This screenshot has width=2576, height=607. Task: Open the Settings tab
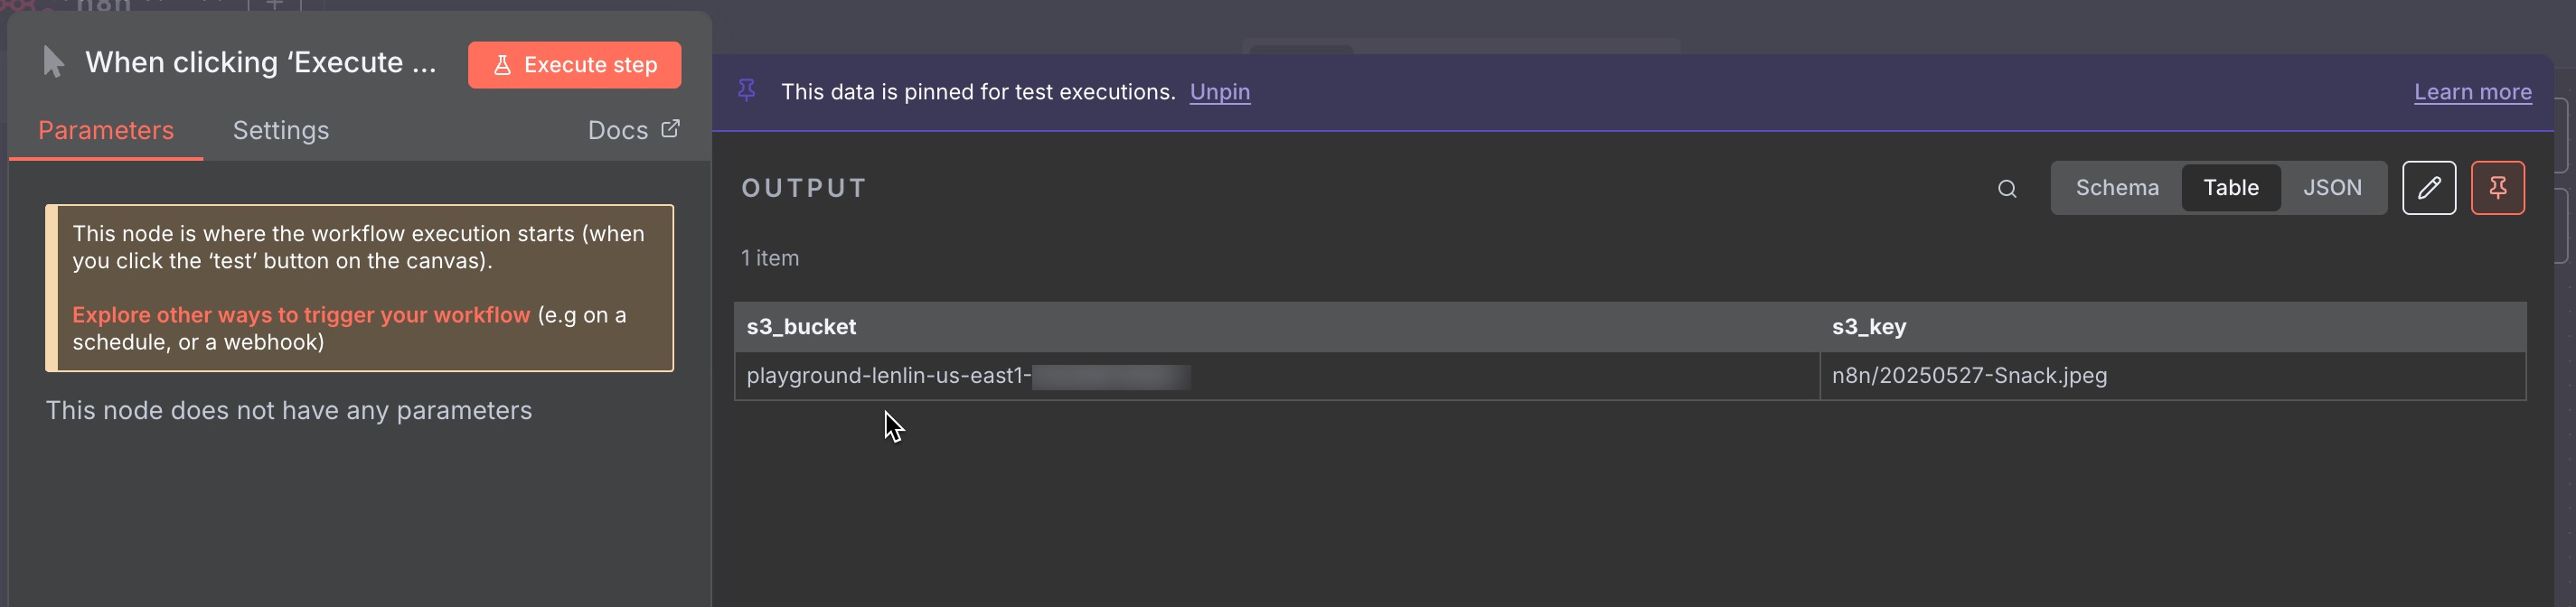281,131
